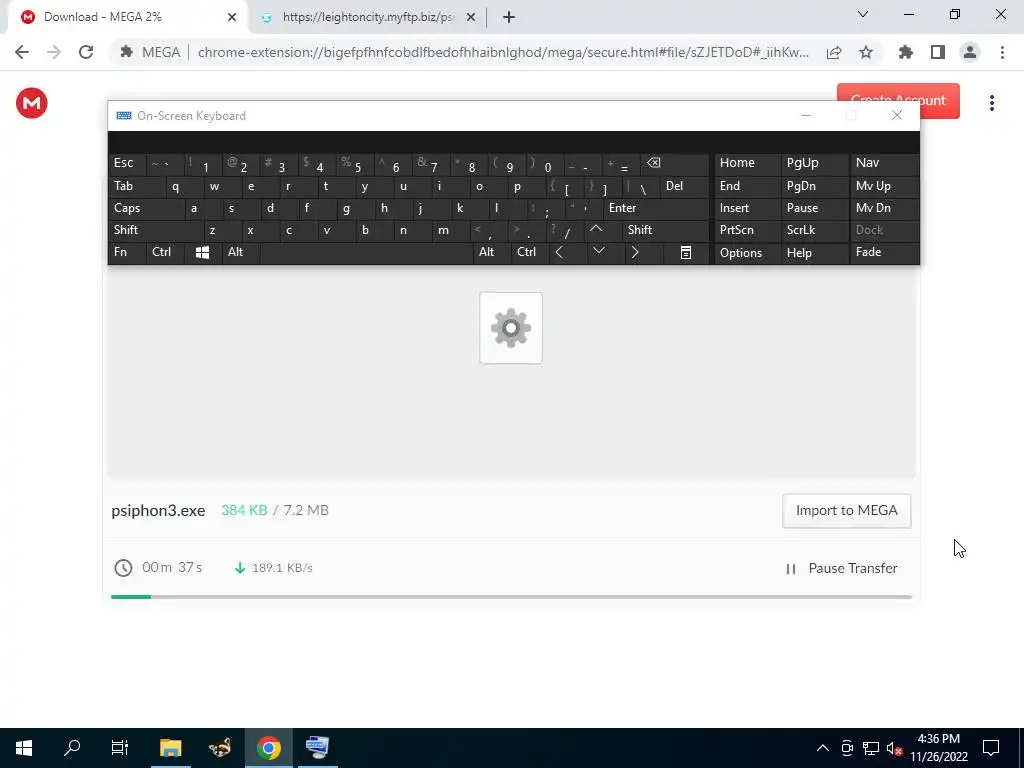Show hidden system tray icons
Viewport: 1024px width, 768px height.
tap(823, 748)
